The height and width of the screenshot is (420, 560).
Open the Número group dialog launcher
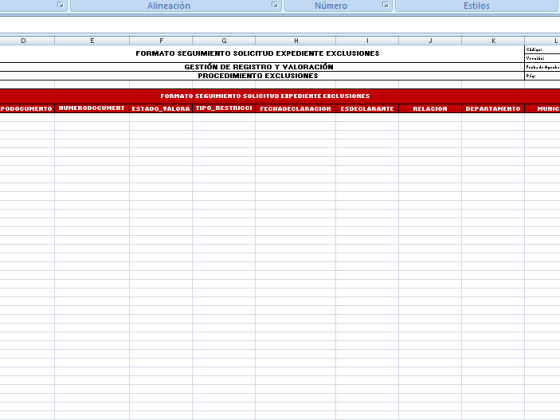coord(385,5)
